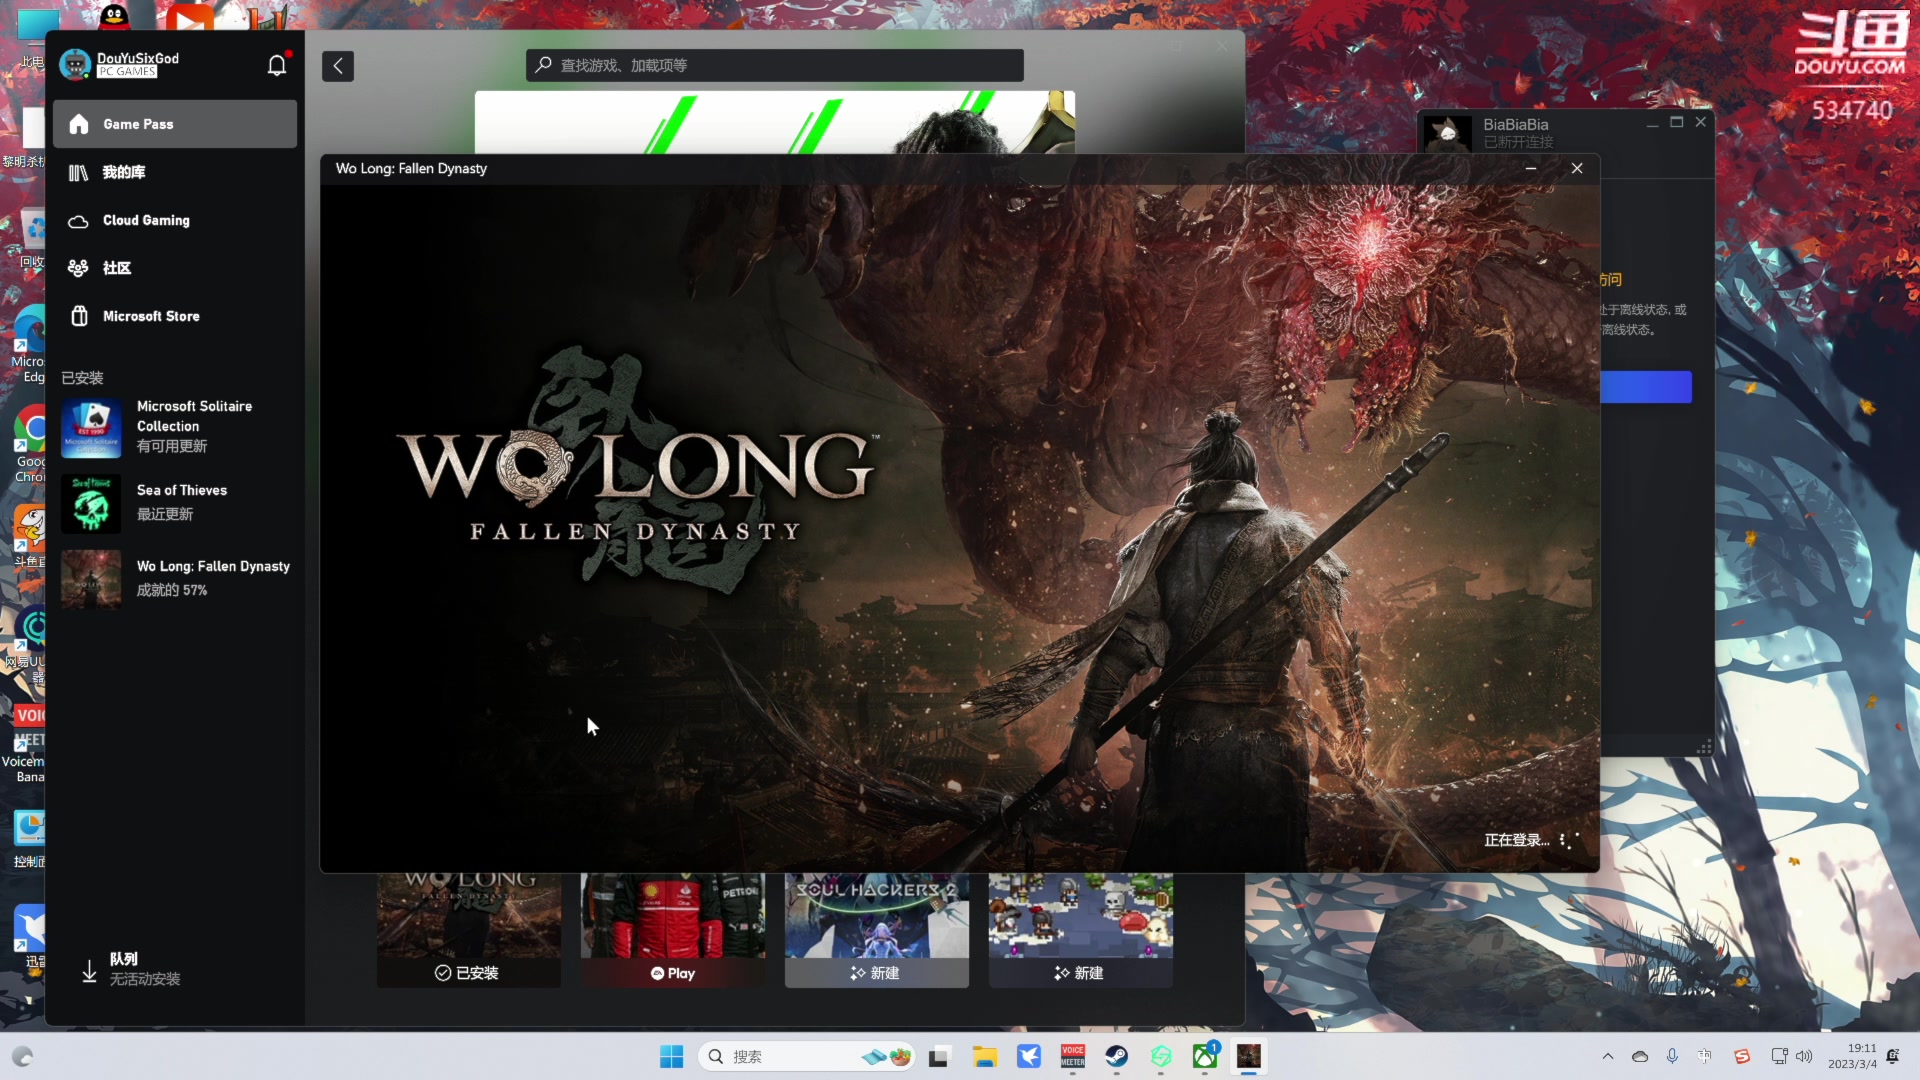Close the Wo Long: Fallen Dynasty window
1920x1080 pixels.
(1577, 168)
